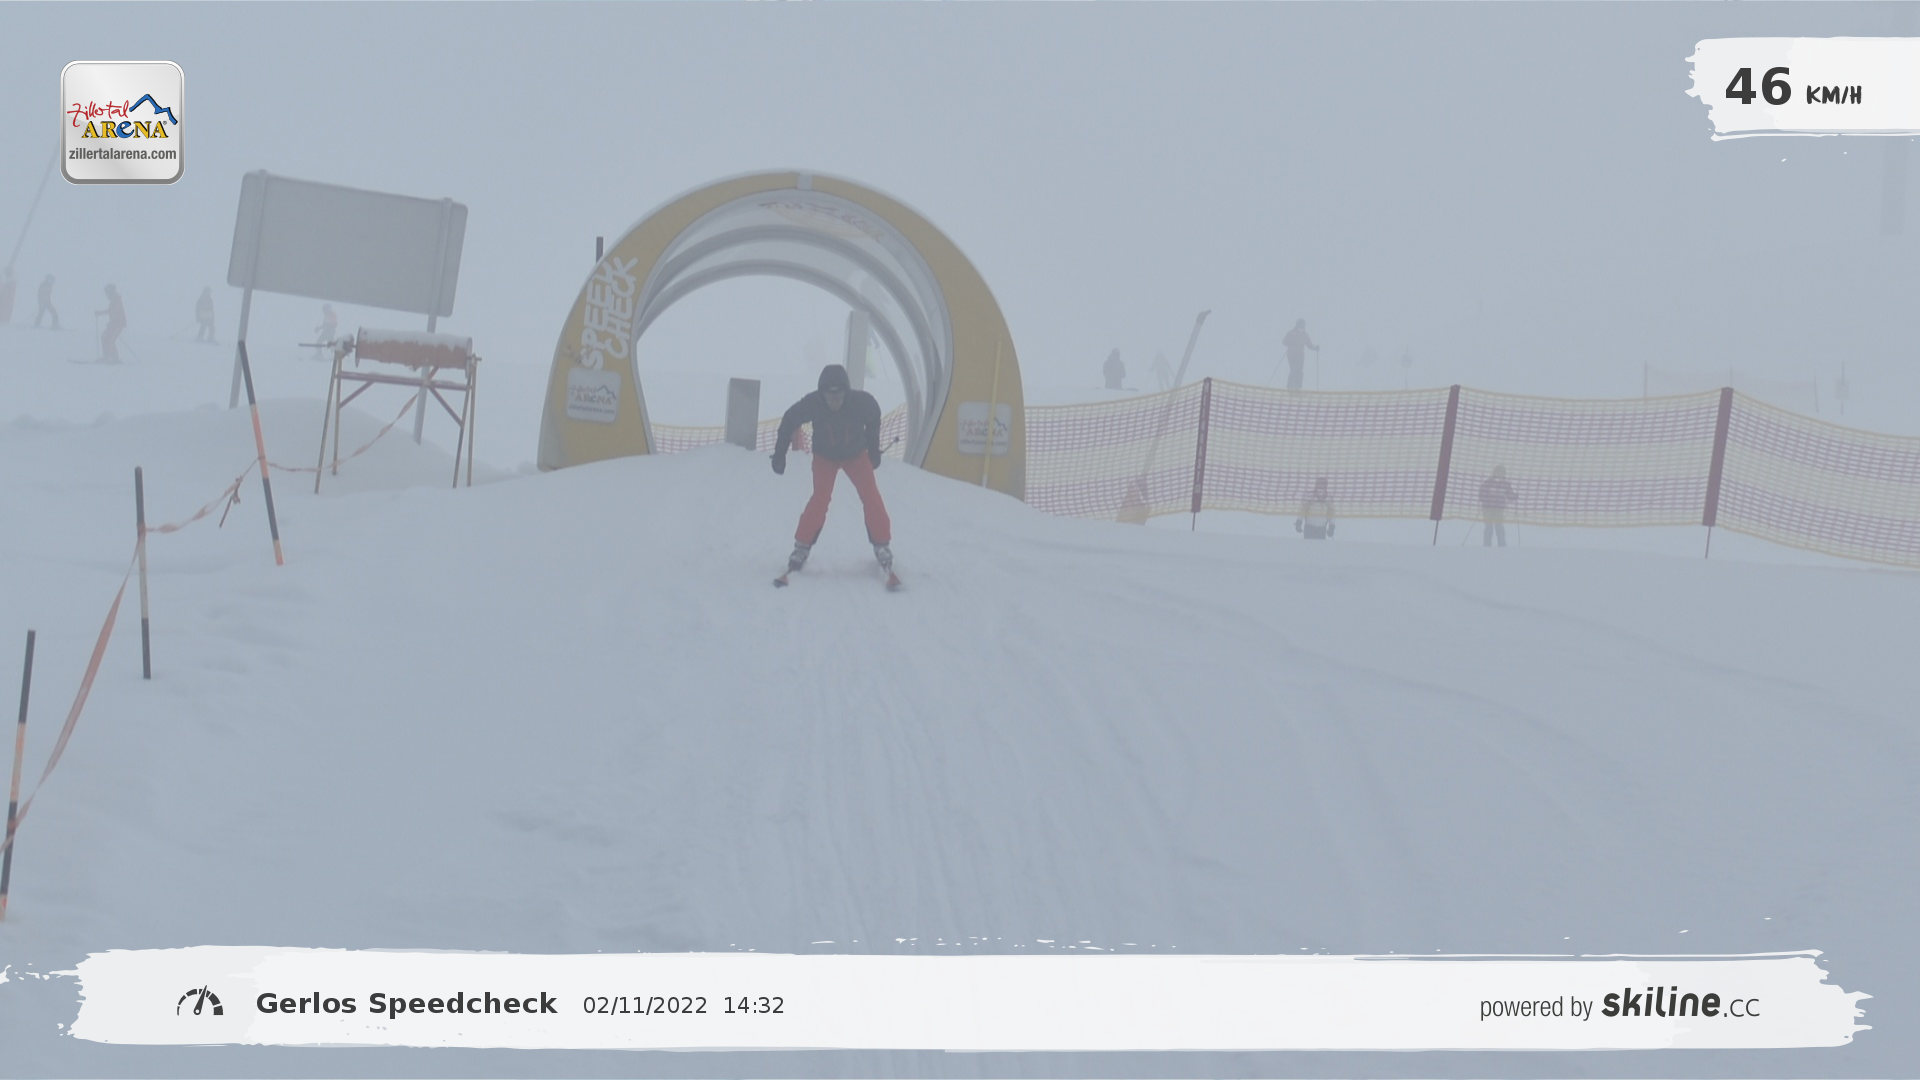Click the child skier in the yellow jacket
Viewport: 1920px width, 1080px height.
point(1317,510)
